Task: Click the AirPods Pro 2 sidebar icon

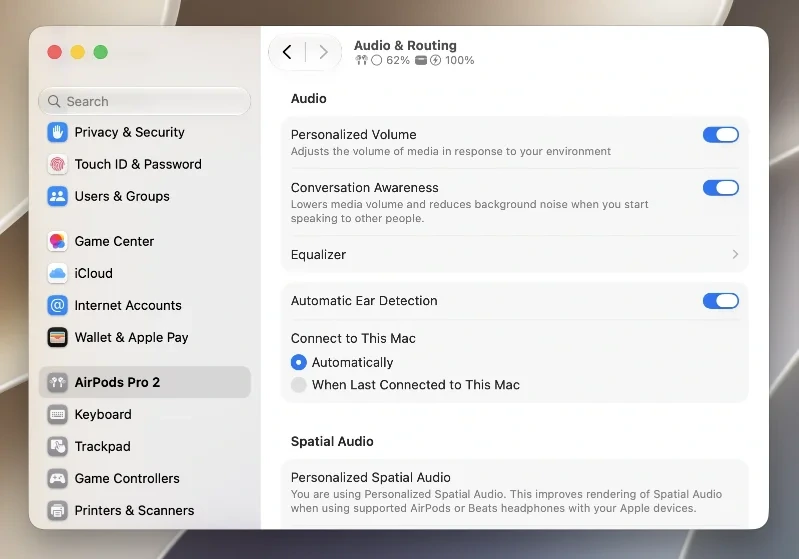Action: pyautogui.click(x=58, y=382)
